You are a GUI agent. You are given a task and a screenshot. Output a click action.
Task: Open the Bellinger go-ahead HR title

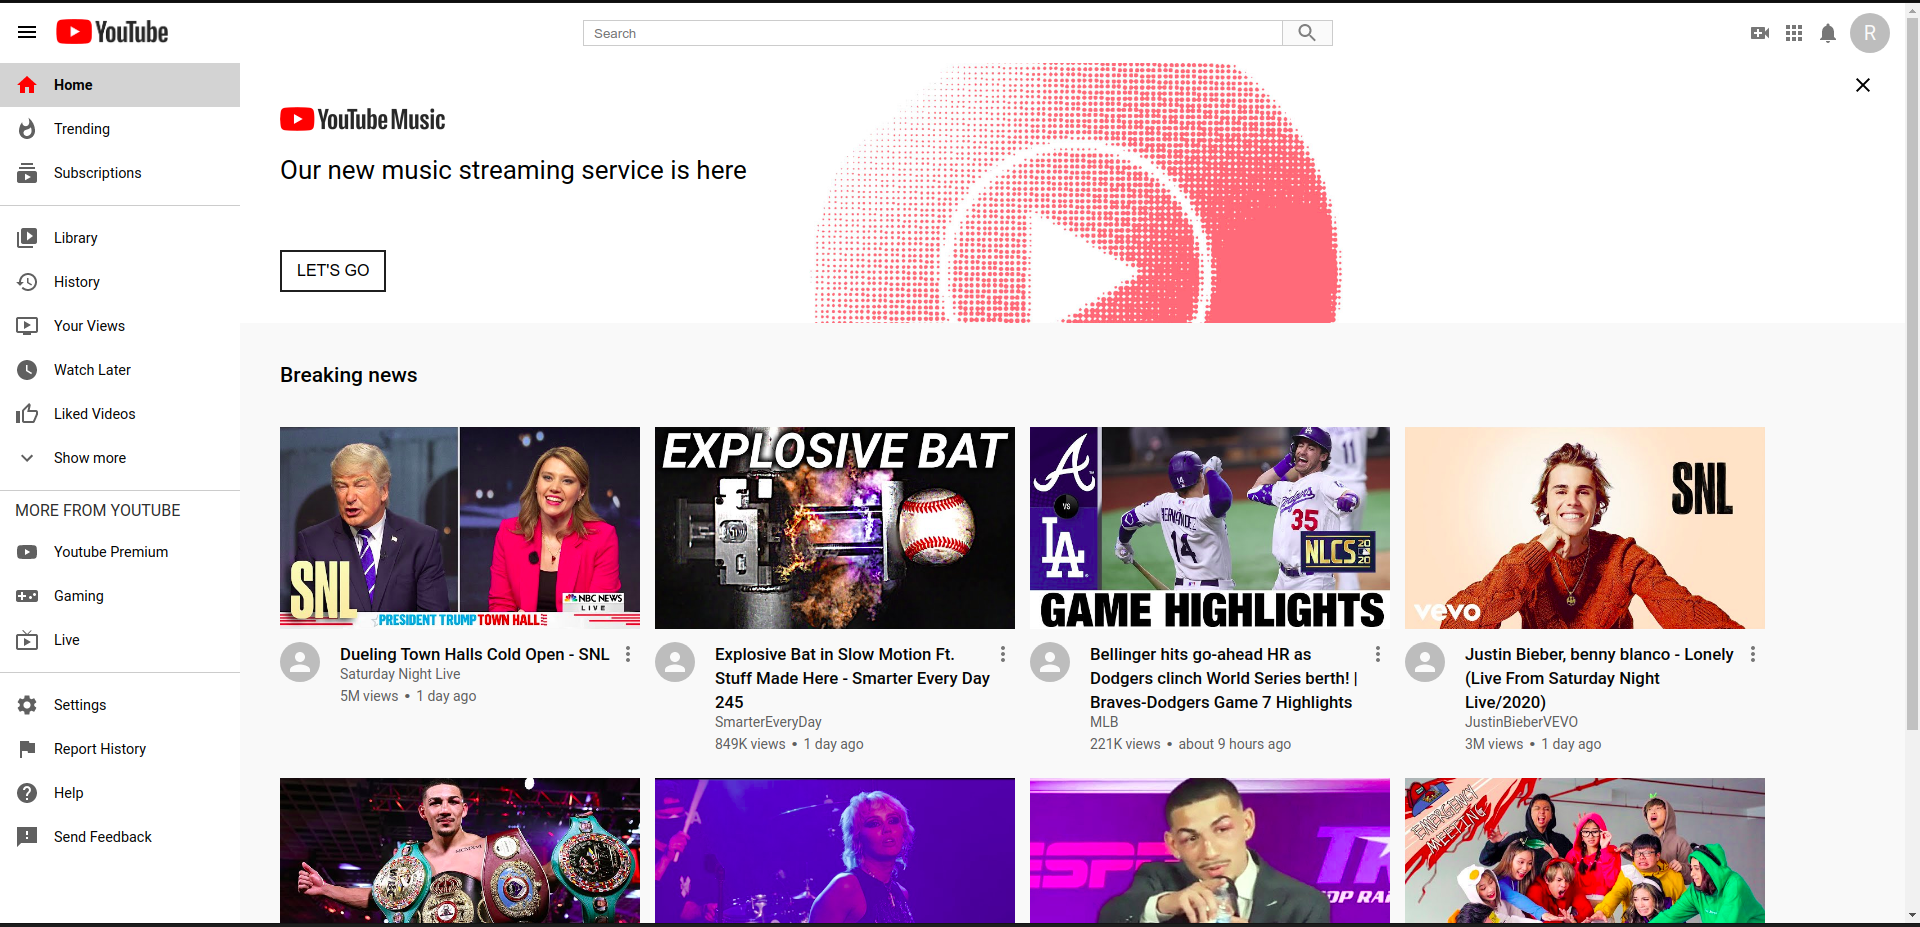pos(1223,678)
